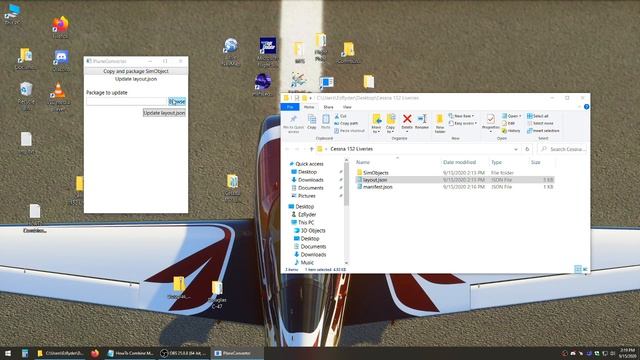Image resolution: width=640 pixels, height=360 pixels.
Task: Open the Microsoft Flight Simulator desktop icon
Action: tap(268, 52)
